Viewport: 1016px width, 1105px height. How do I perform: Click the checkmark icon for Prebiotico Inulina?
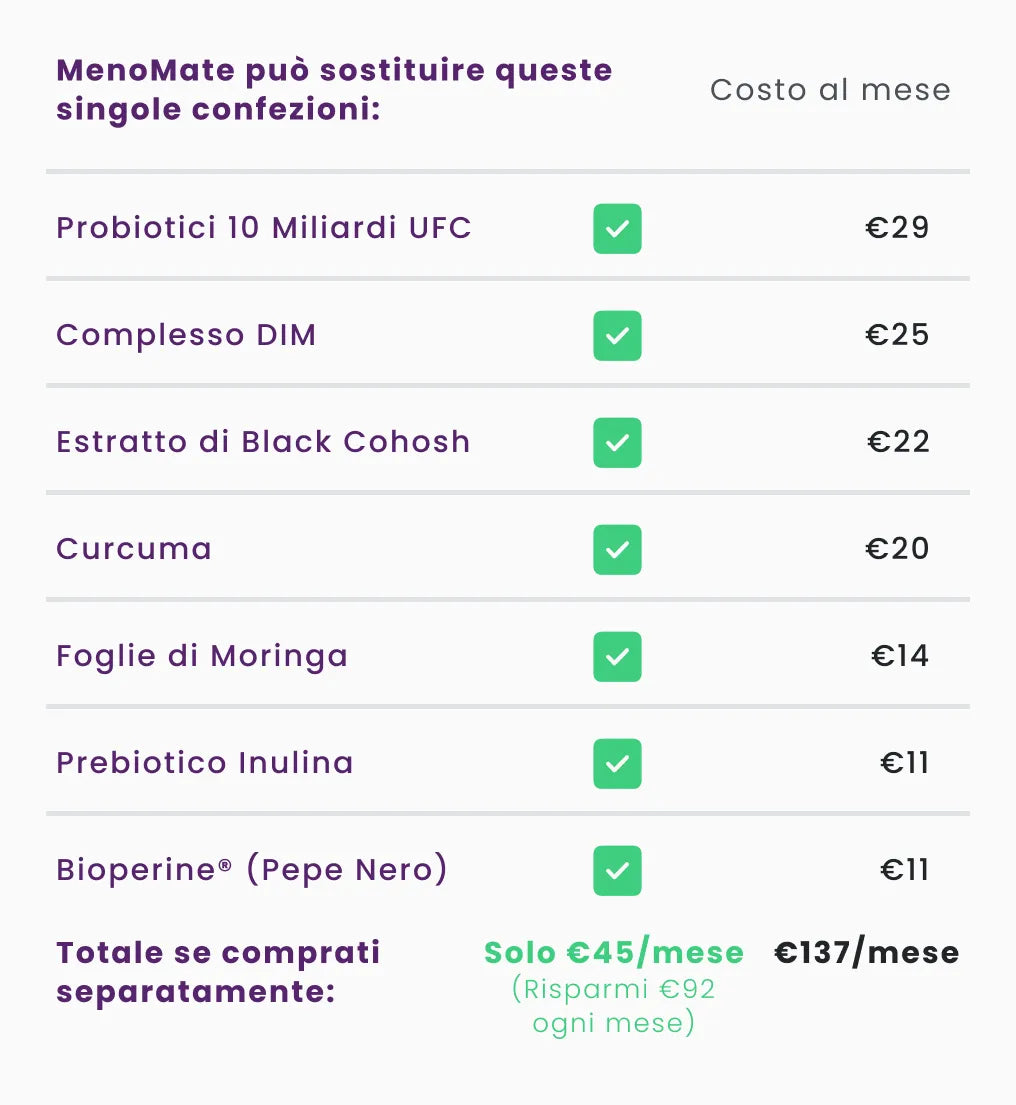[617, 764]
